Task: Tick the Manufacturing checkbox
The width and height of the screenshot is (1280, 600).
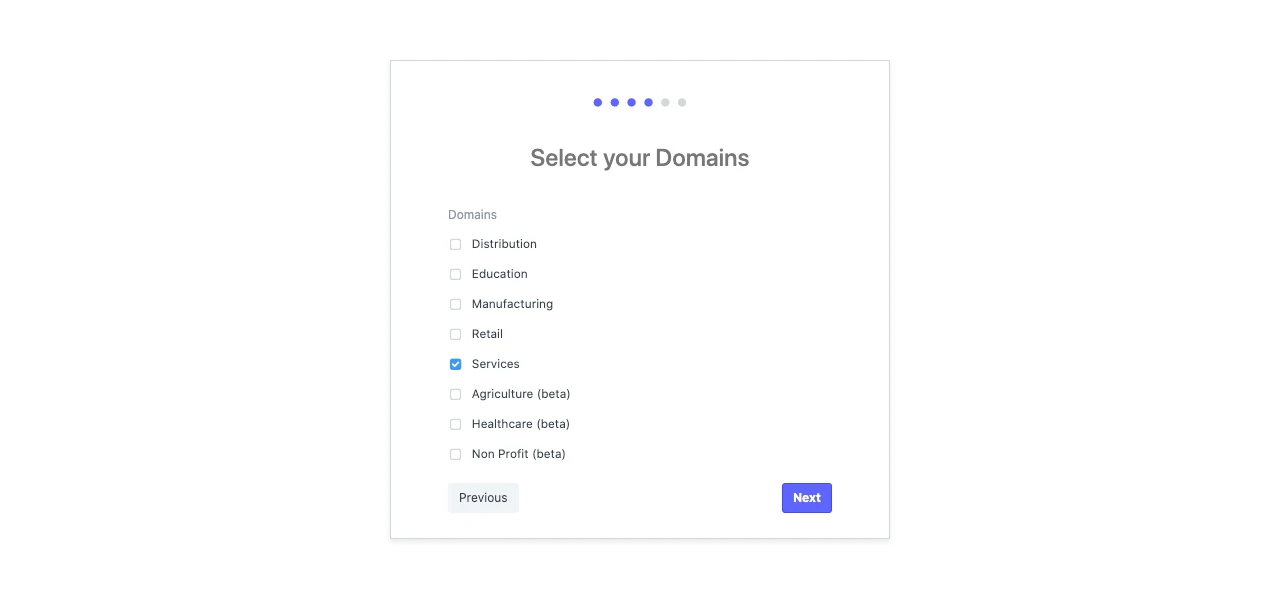Action: click(455, 304)
